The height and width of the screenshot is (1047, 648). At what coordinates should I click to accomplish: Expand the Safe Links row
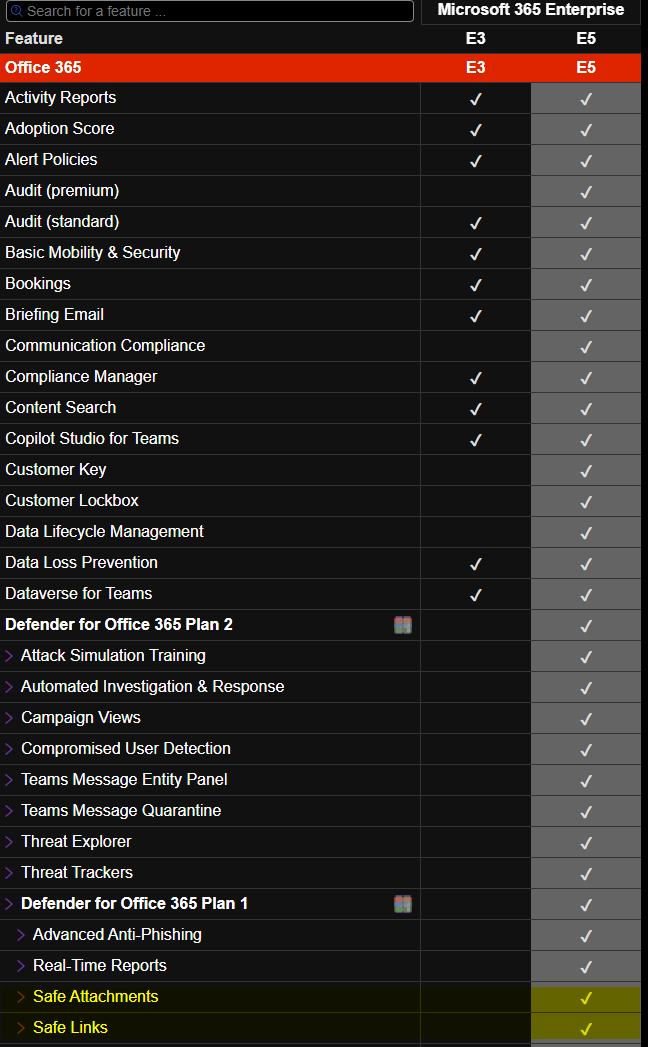click(x=21, y=1028)
